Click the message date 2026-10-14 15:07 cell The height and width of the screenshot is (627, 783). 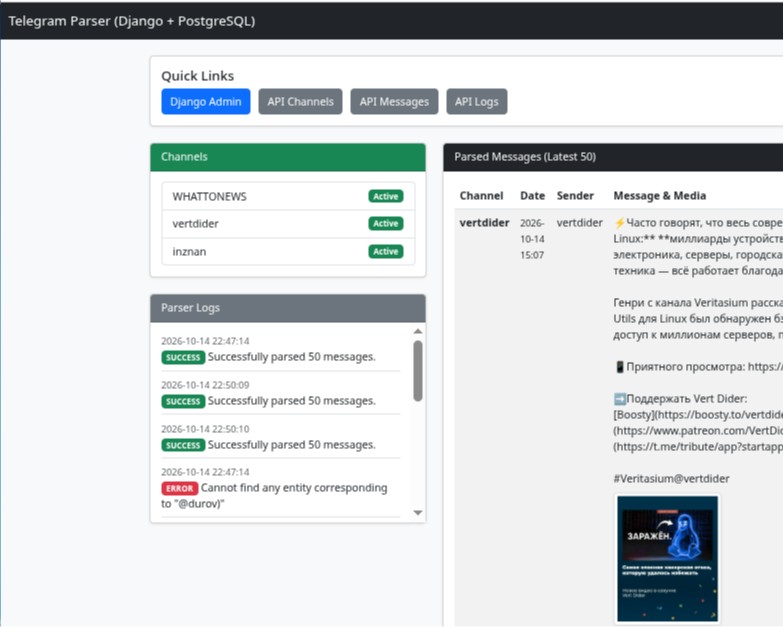(532, 239)
